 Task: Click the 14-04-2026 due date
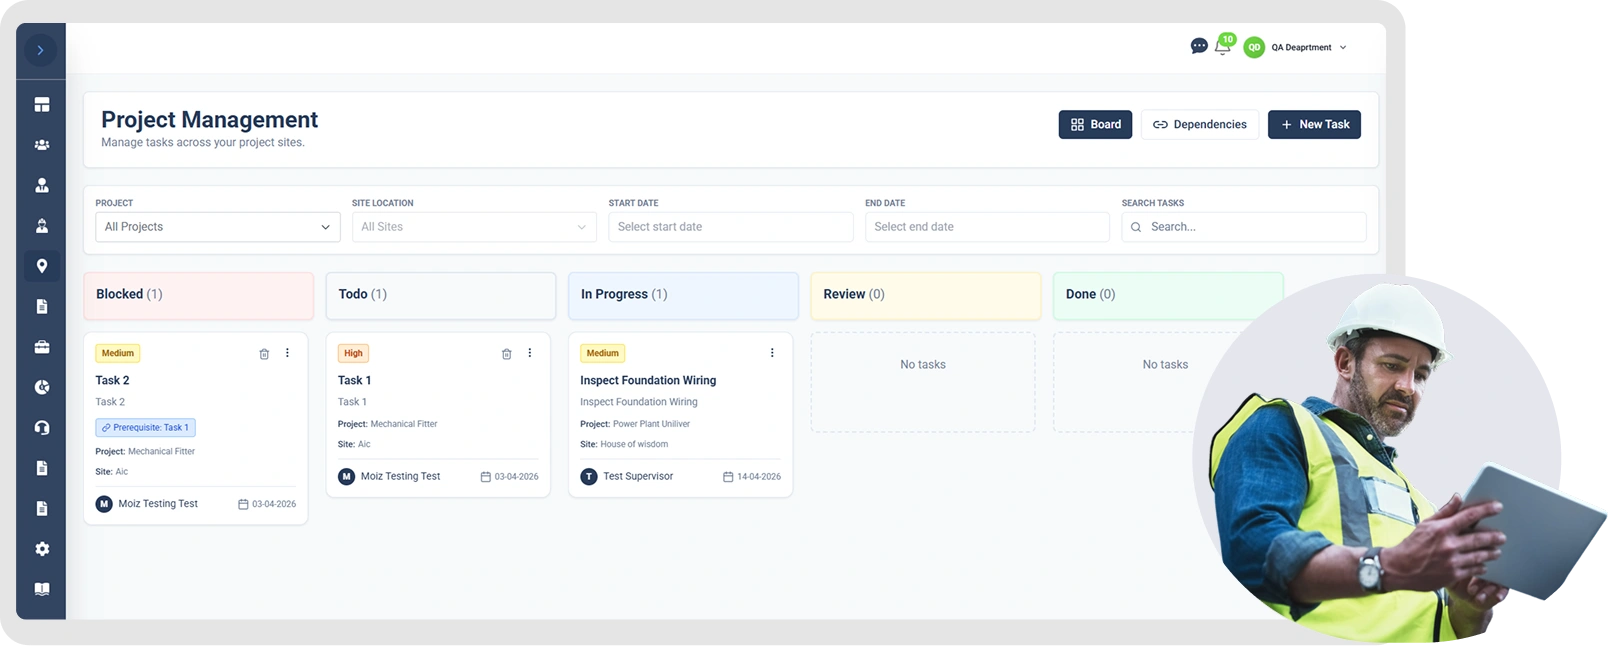pyautogui.click(x=752, y=477)
